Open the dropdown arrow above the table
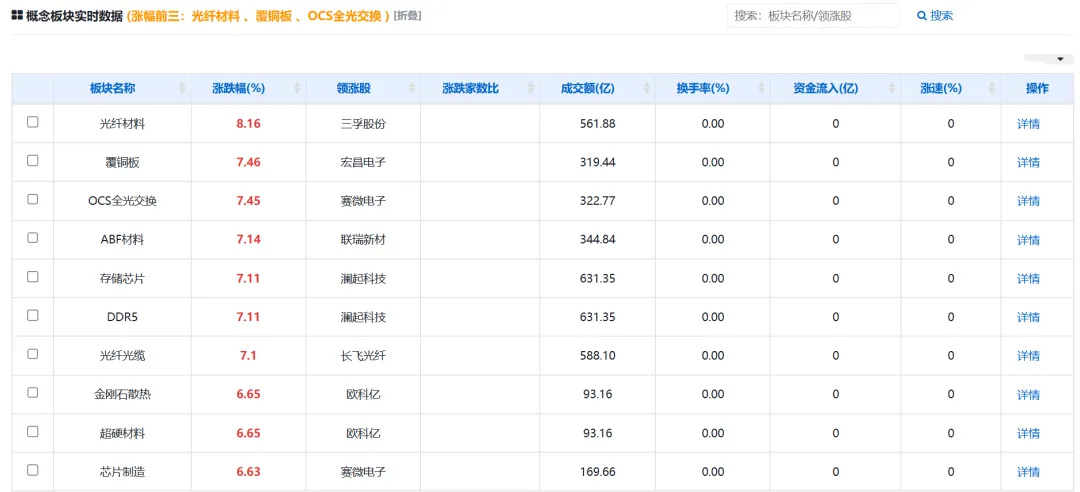 [1061, 59]
